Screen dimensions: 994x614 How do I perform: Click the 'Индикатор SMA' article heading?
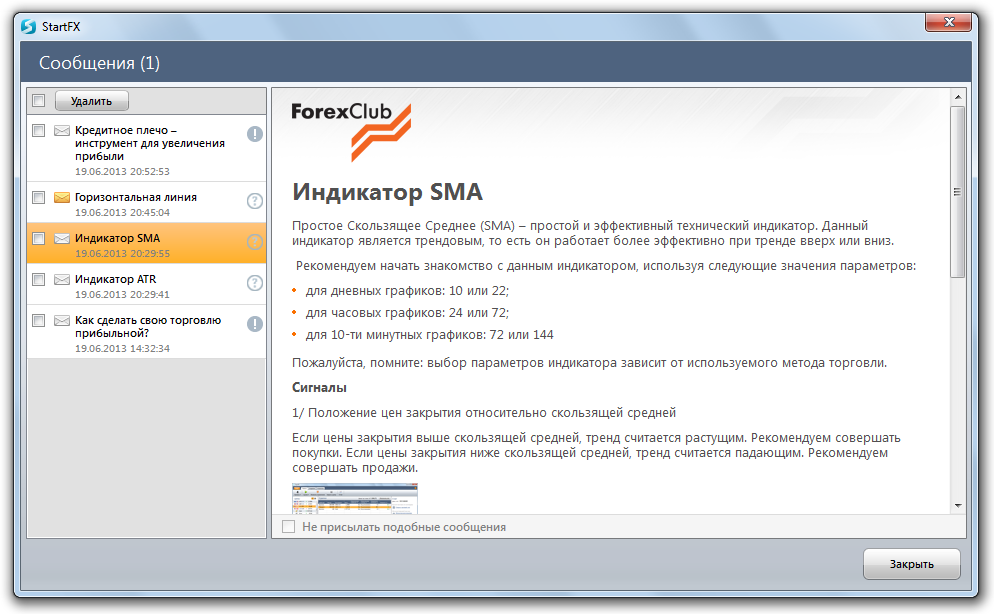387,191
